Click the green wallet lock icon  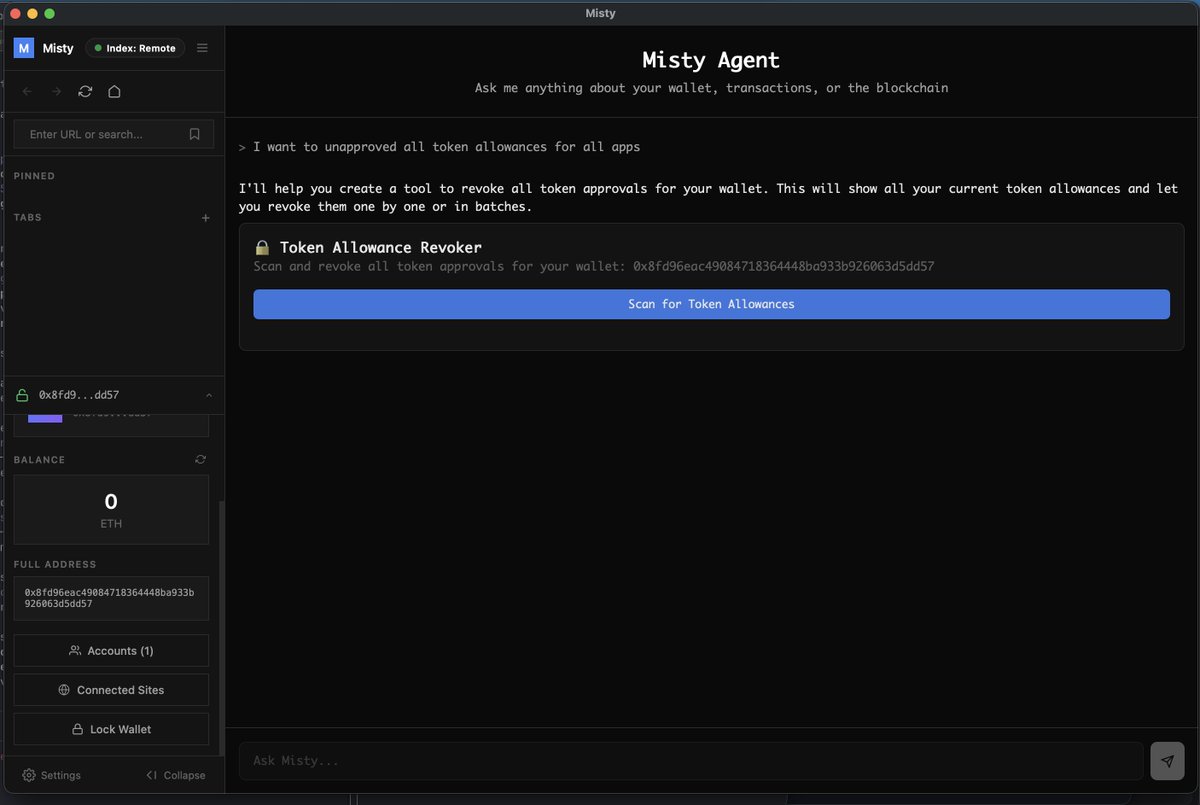click(x=22, y=395)
